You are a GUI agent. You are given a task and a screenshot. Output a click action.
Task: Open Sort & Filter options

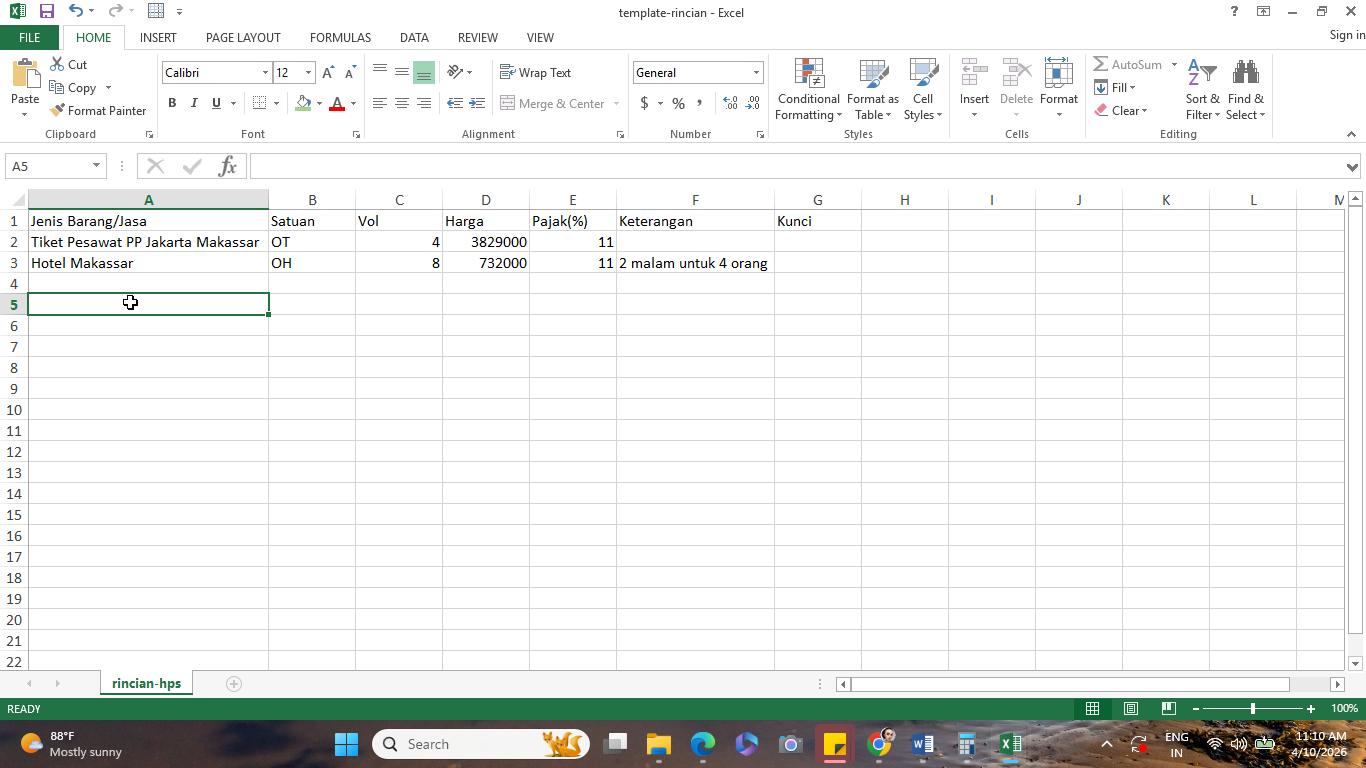pos(1202,89)
